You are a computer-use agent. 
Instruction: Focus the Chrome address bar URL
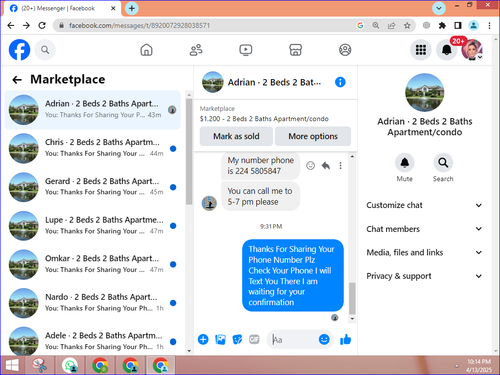tap(139, 25)
